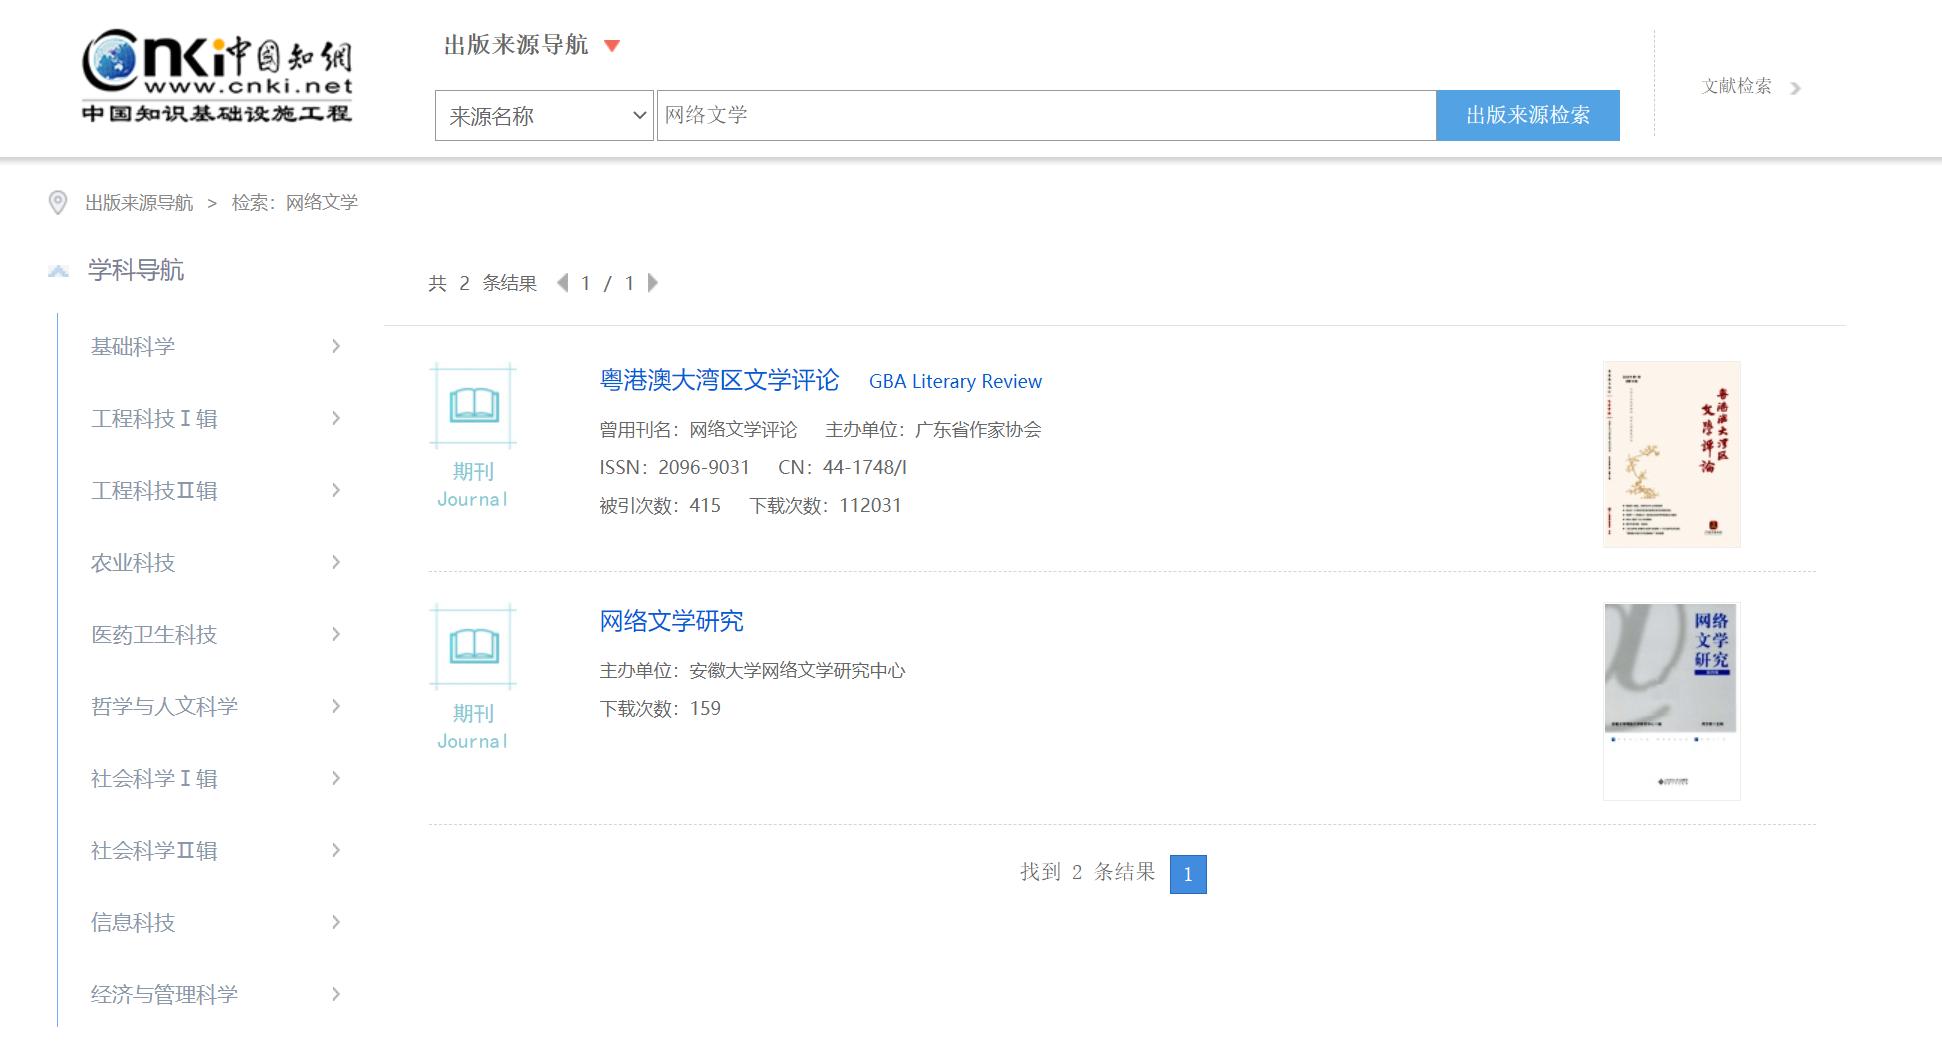Expand the 信息科技 category chevron
The image size is (1942, 1060).
[x=336, y=922]
